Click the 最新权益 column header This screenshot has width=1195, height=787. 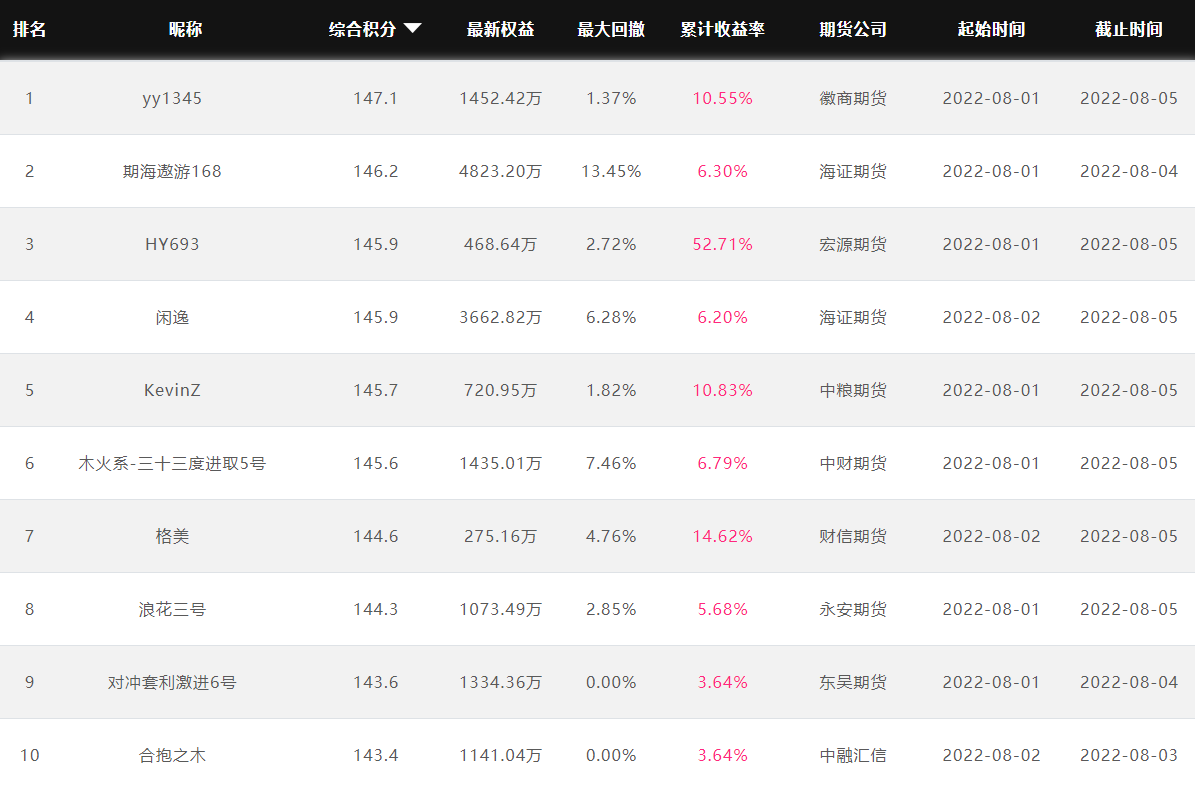point(500,29)
